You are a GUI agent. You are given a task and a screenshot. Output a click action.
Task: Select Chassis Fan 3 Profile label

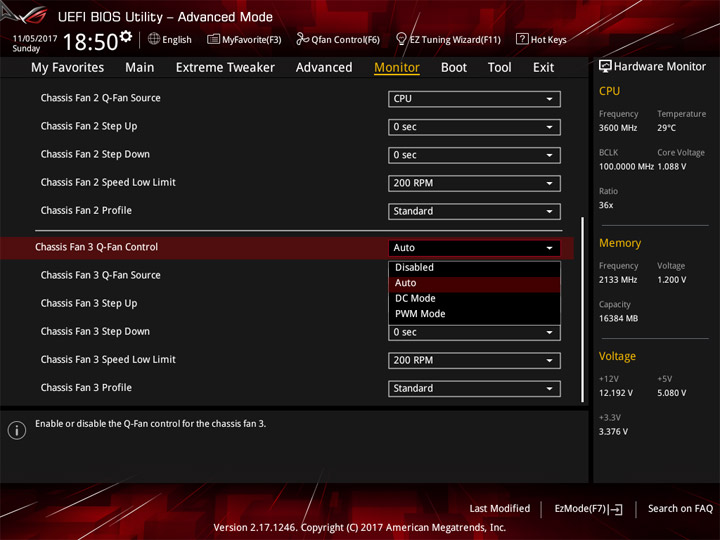(86, 388)
